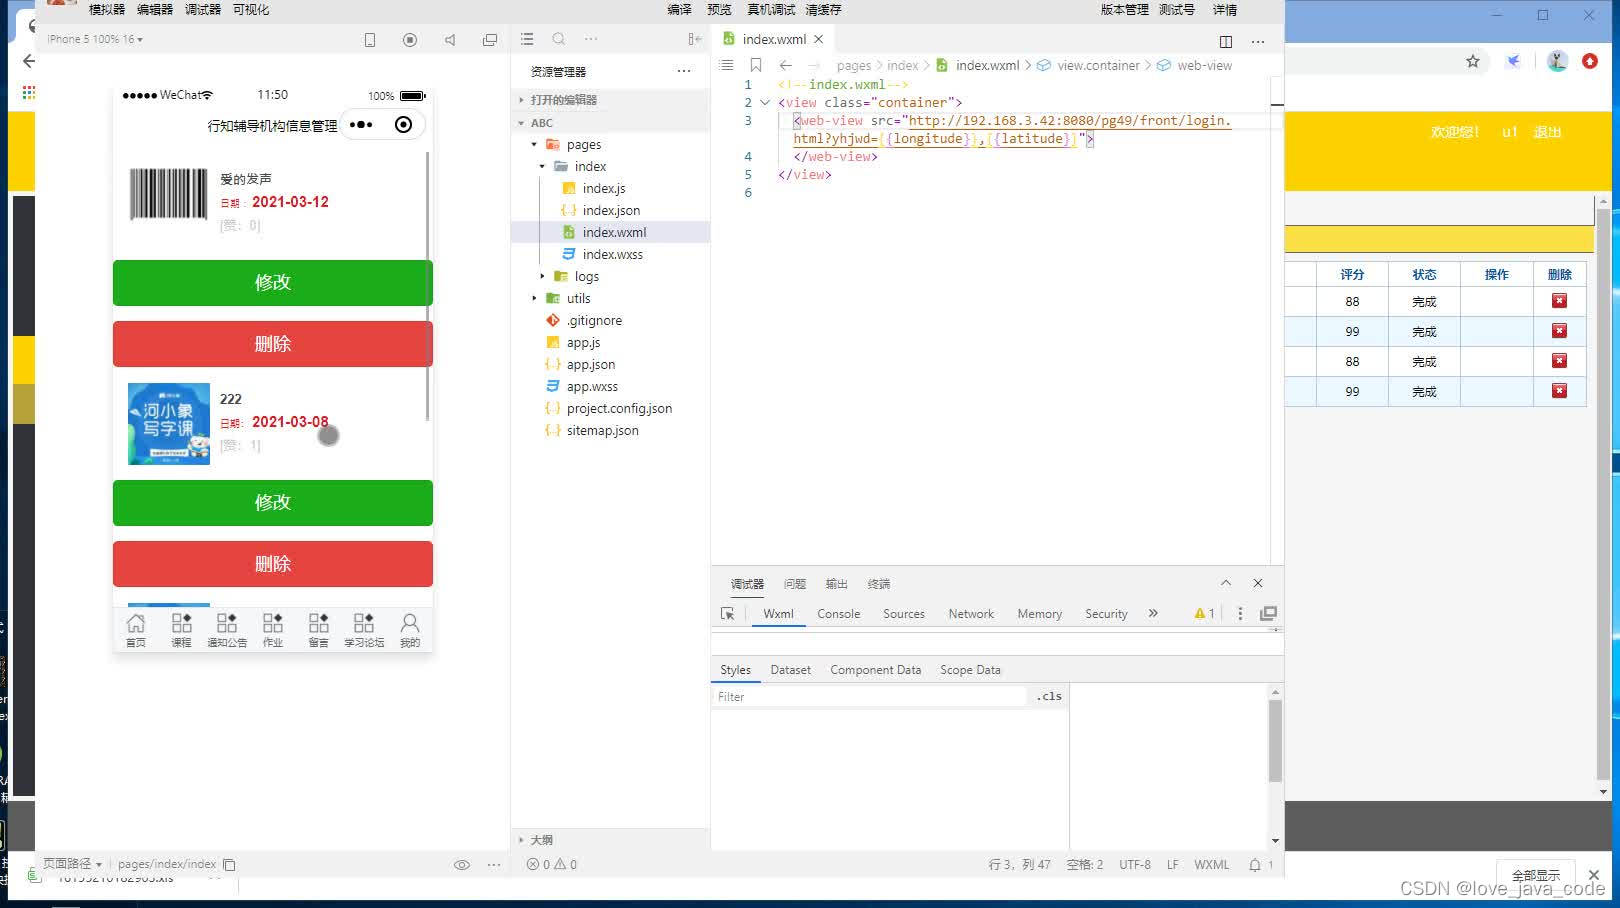Screen dimensions: 1620x908
Task: Open the 问题 problems tab
Action: [x=795, y=584]
